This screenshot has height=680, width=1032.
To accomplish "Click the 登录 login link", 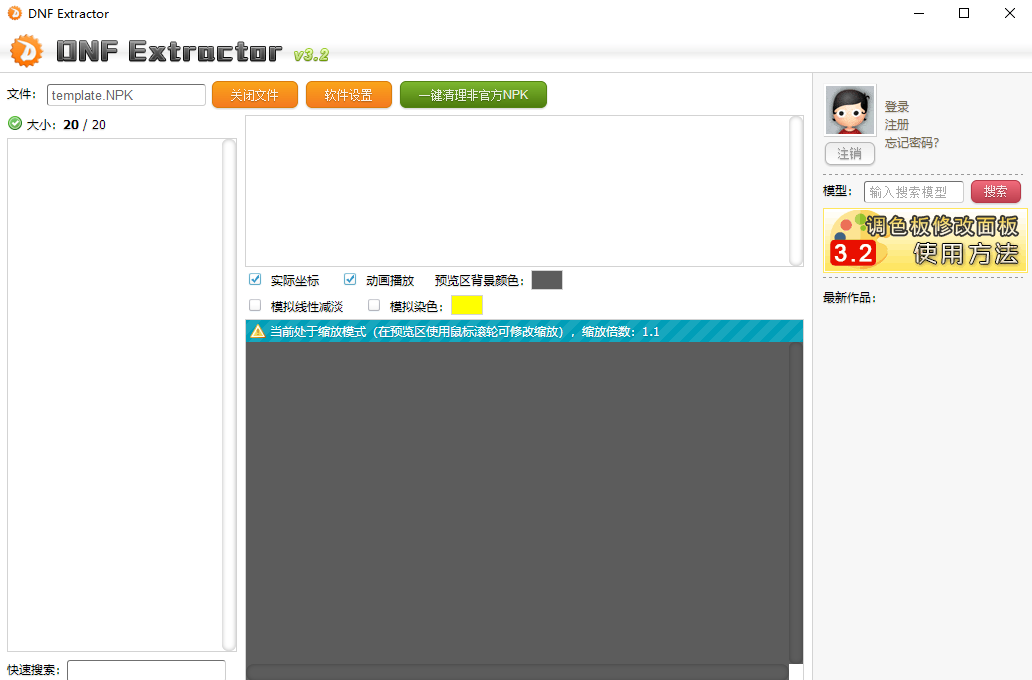I will tap(897, 107).
